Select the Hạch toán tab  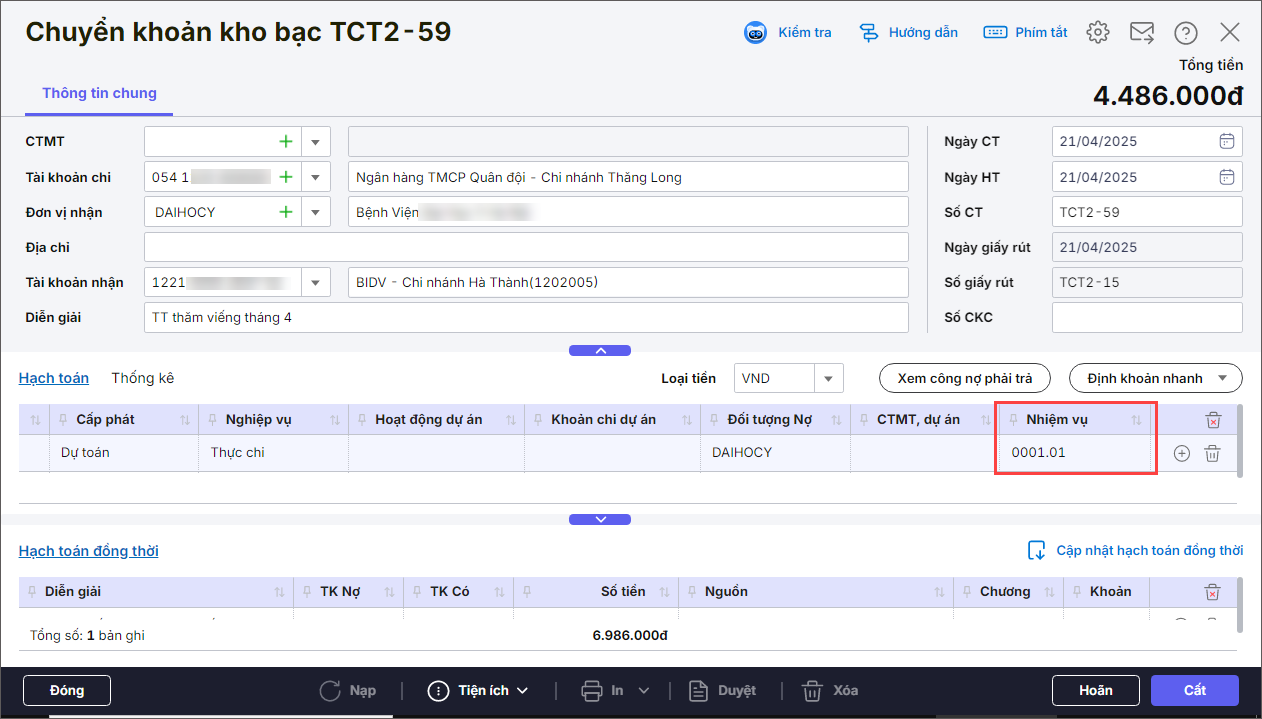(54, 378)
